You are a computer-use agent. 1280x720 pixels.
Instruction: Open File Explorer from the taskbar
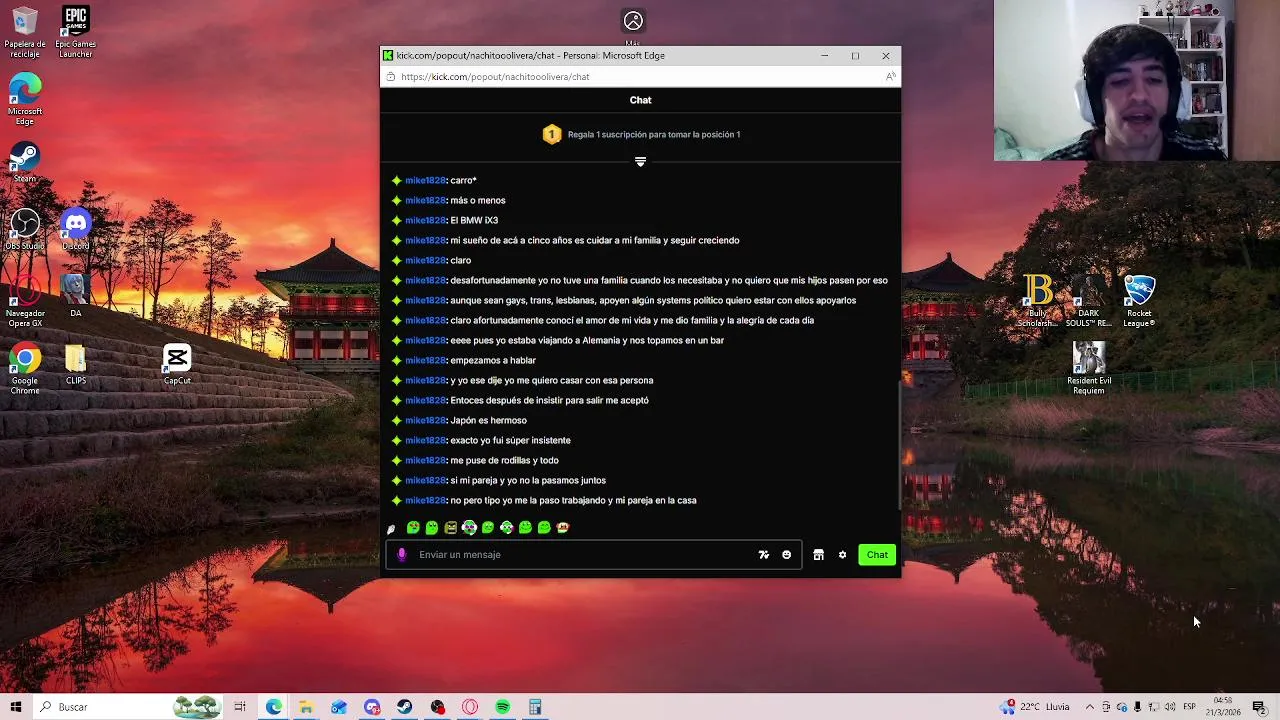click(x=306, y=707)
